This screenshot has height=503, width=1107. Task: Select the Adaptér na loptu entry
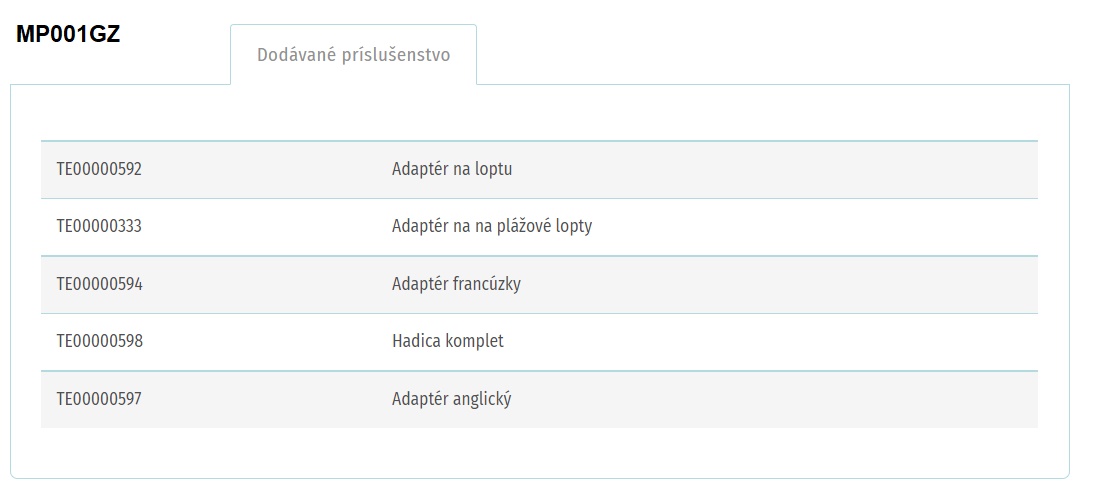452,170
